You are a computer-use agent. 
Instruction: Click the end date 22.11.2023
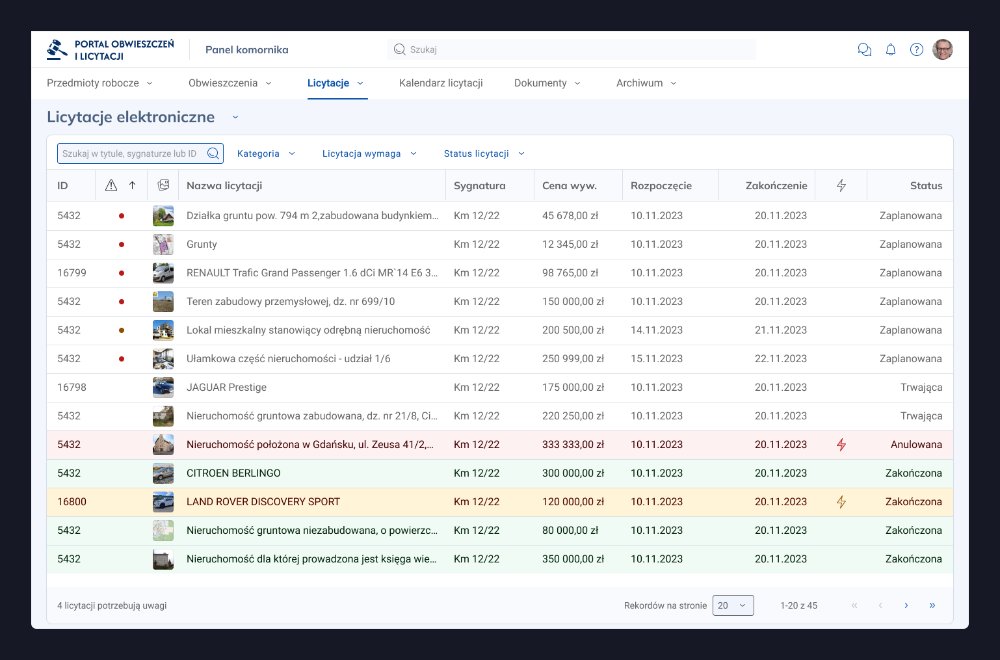(781, 358)
